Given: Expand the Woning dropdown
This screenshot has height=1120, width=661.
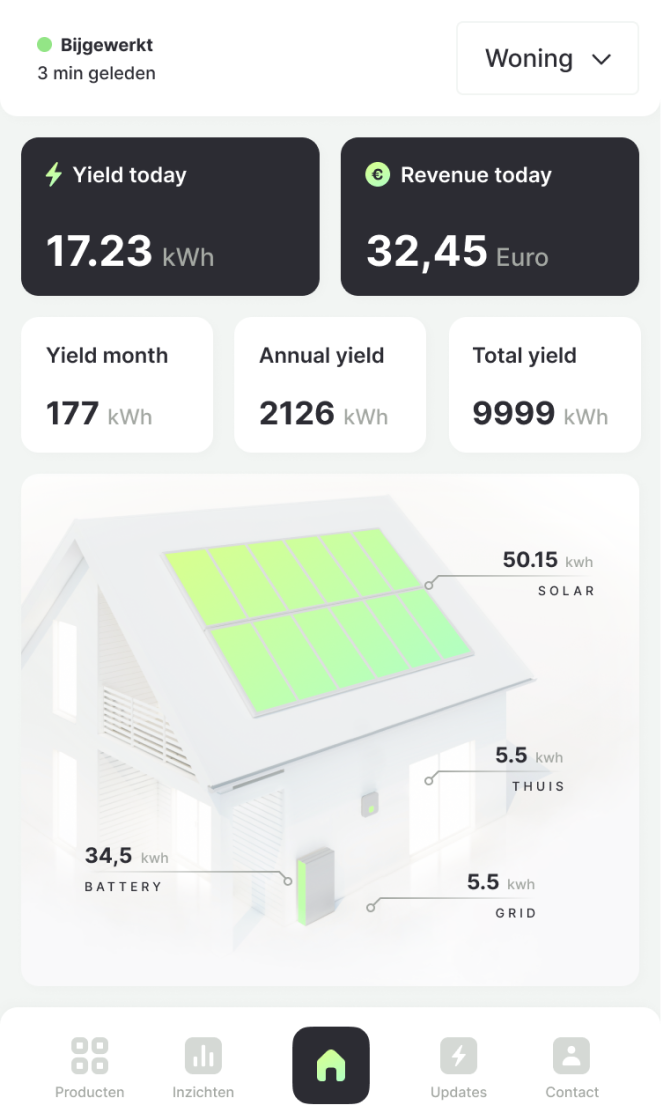Looking at the screenshot, I should 547,58.
